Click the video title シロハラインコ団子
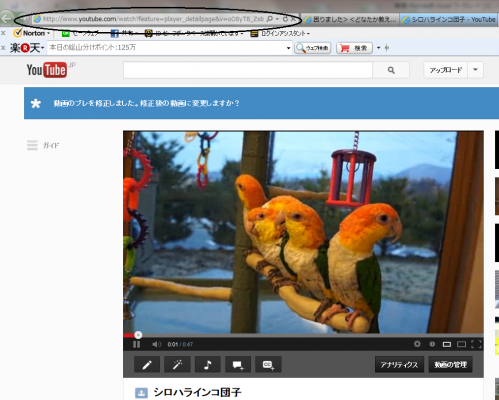This screenshot has height=400, width=499. coord(197,392)
